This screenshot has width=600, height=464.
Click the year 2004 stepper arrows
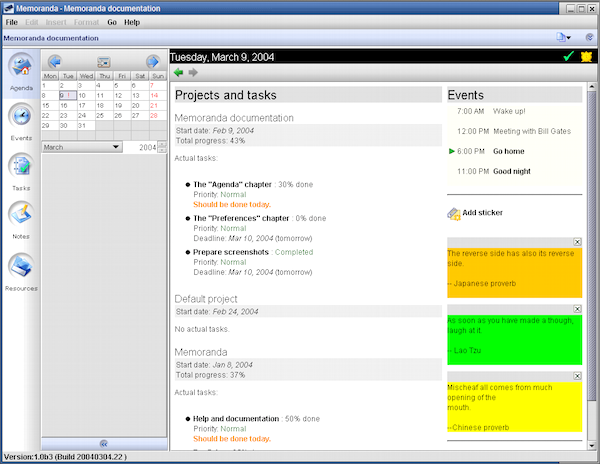[x=162, y=147]
